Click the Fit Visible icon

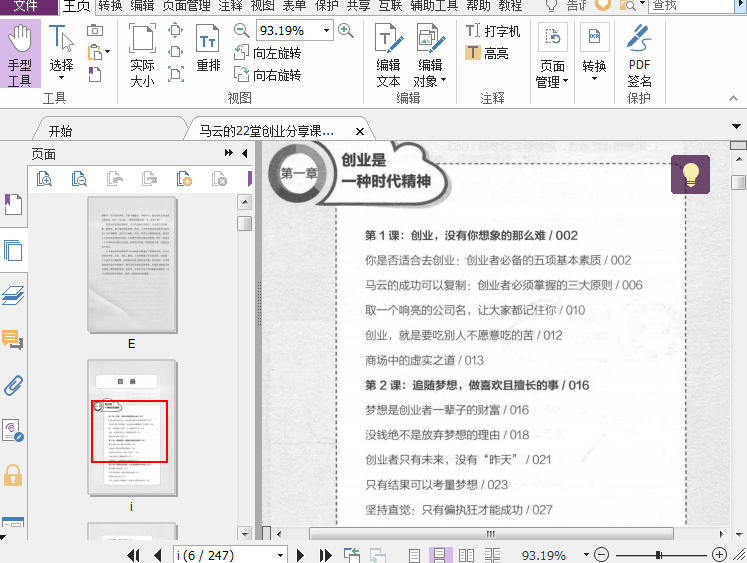coord(175,74)
